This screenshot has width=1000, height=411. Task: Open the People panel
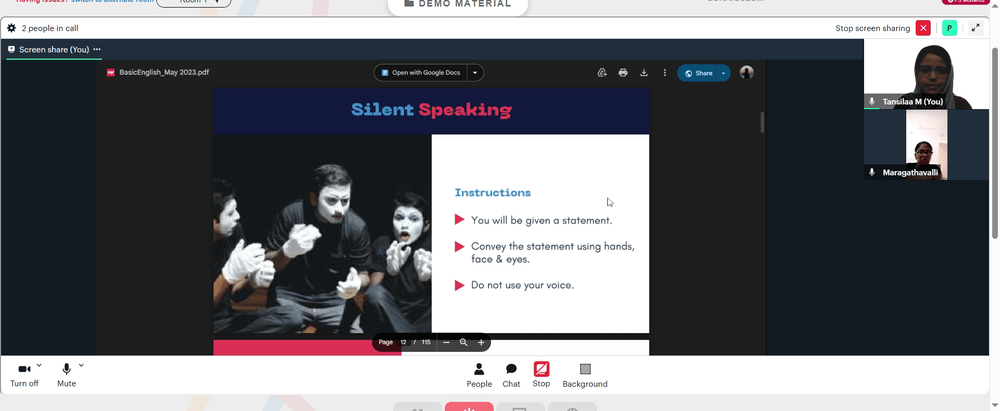click(479, 375)
